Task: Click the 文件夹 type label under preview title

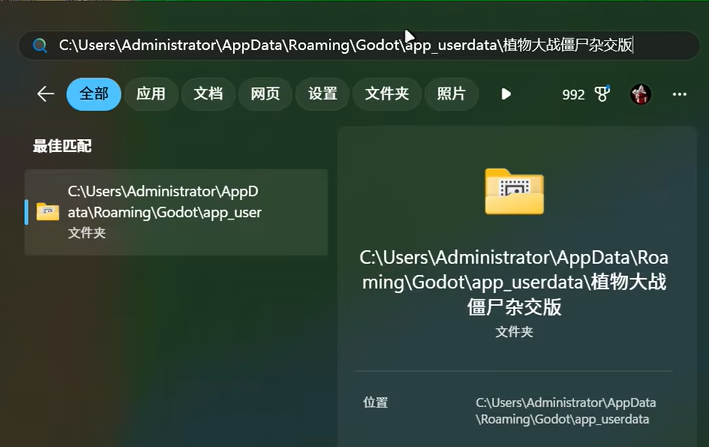Action: [514, 331]
